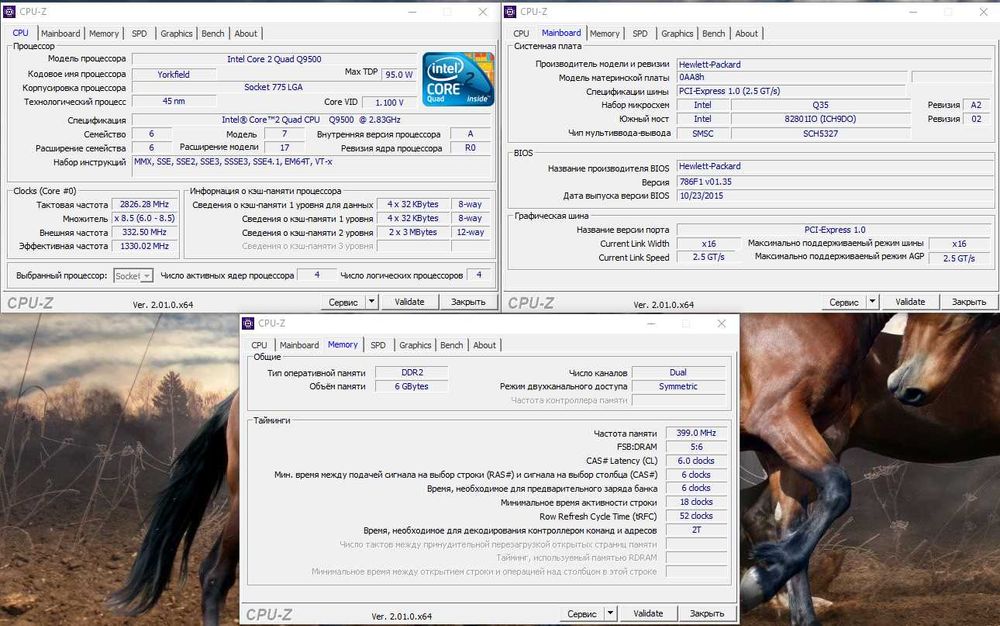Image resolution: width=1000 pixels, height=626 pixels.
Task: Click the 399.0 MHz DRAM frequency value
Action: pyautogui.click(x=696, y=433)
